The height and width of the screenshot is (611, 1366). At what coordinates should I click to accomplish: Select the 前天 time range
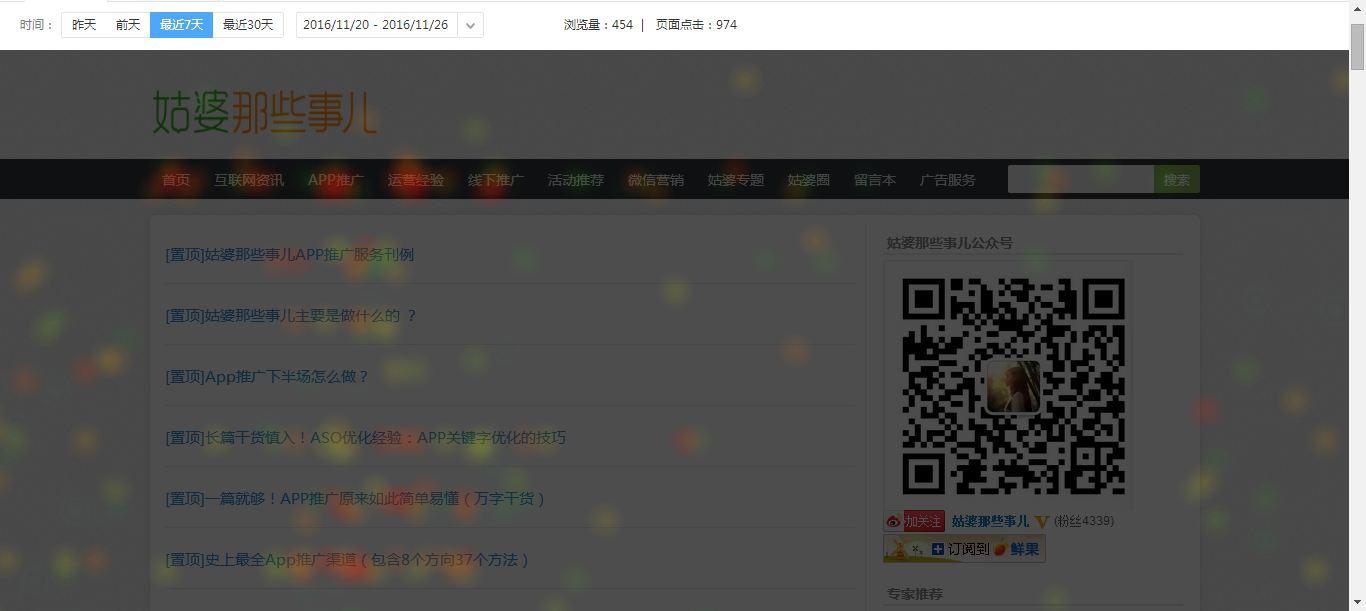point(128,25)
